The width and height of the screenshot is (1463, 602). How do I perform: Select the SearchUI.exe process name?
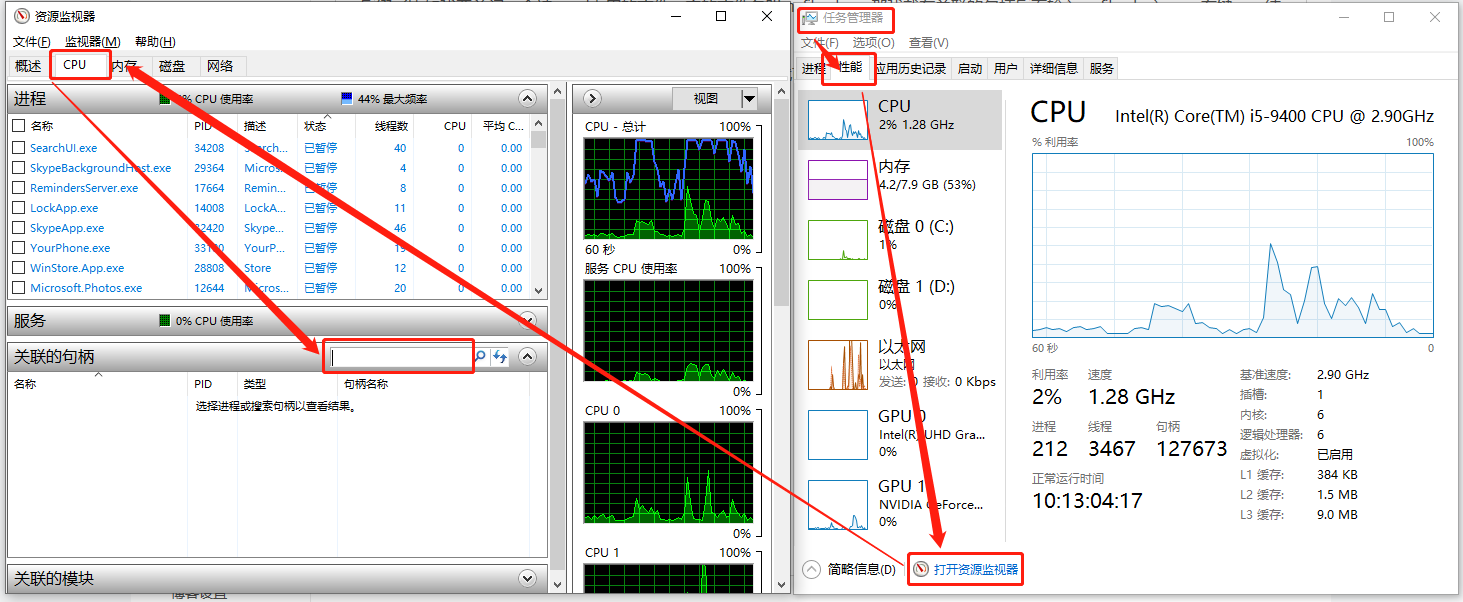(63, 148)
